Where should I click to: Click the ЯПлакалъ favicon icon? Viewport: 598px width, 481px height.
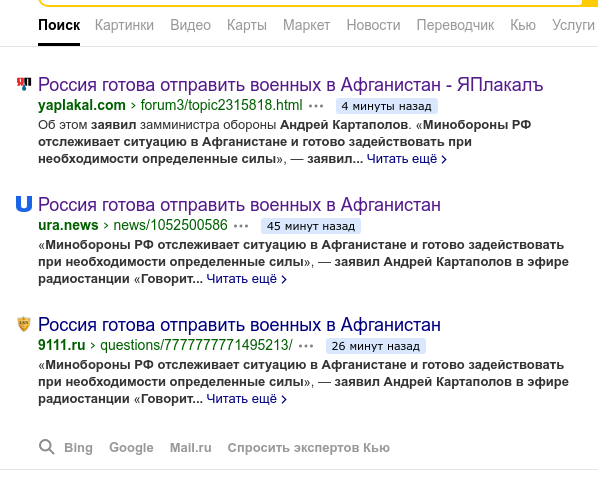tap(24, 84)
